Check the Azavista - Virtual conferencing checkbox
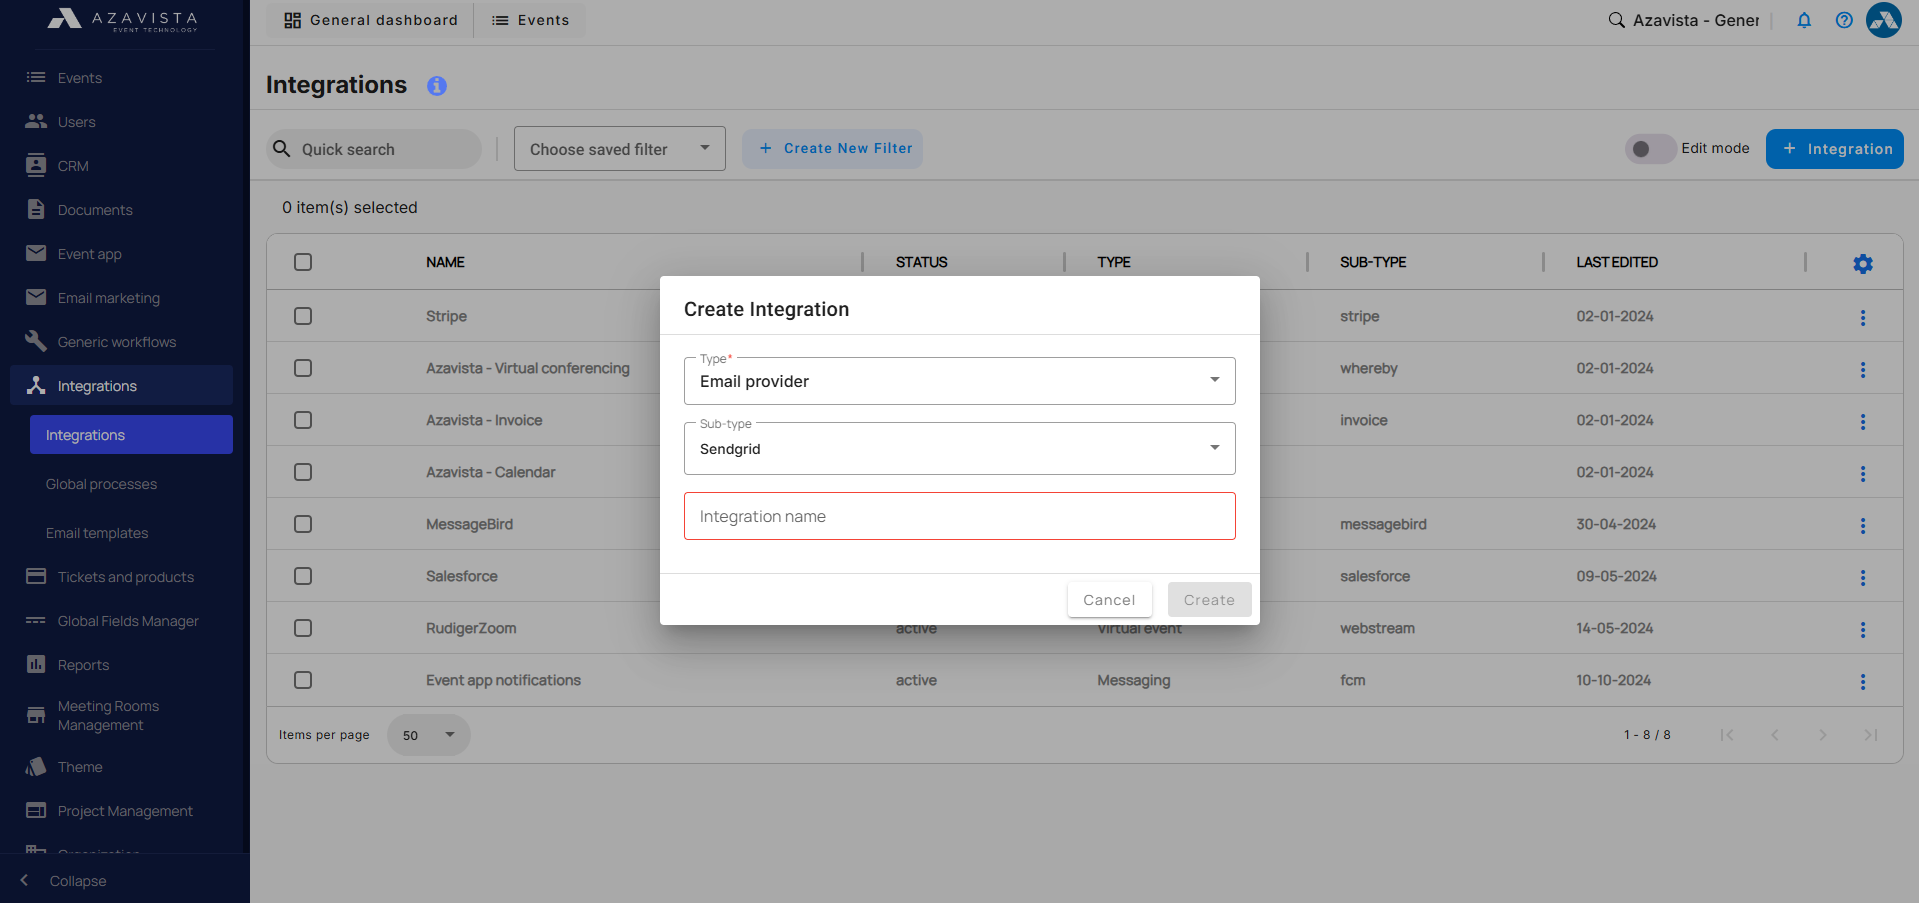The image size is (1919, 903). (x=303, y=368)
